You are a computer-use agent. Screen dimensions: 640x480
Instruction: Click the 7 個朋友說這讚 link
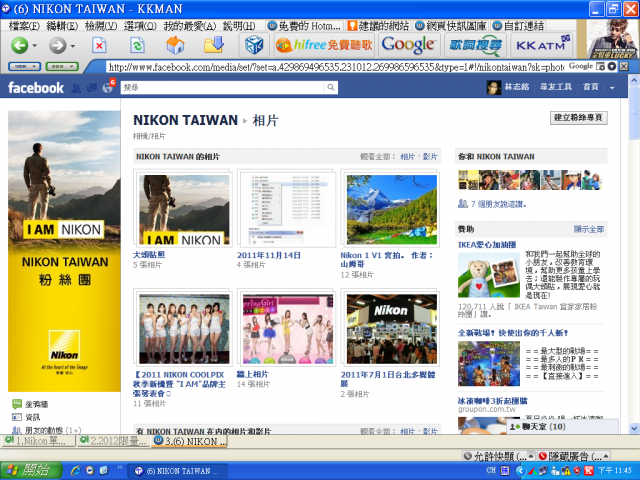tap(498, 204)
